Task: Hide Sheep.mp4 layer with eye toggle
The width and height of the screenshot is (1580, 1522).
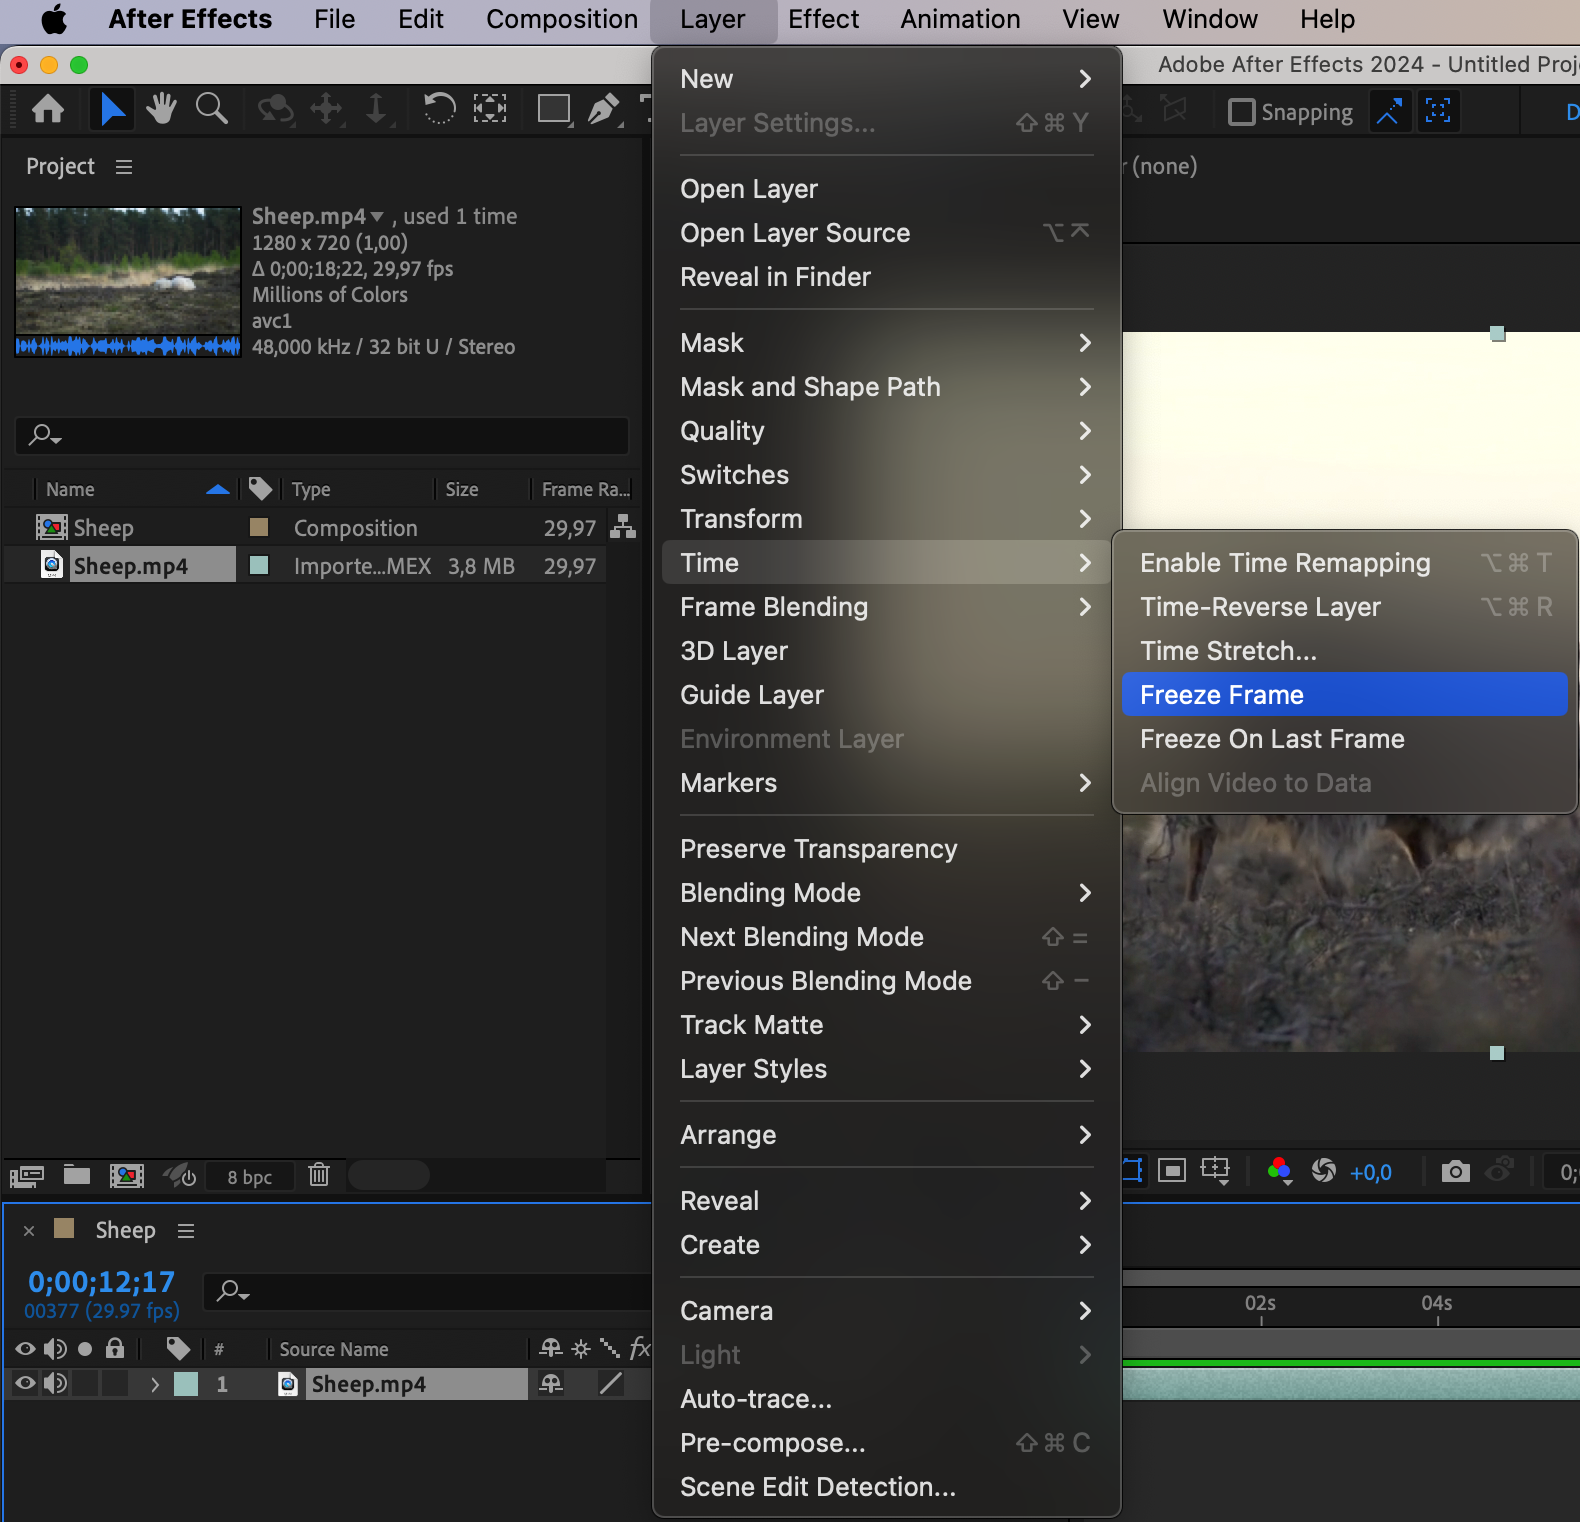Action: click(x=25, y=1384)
